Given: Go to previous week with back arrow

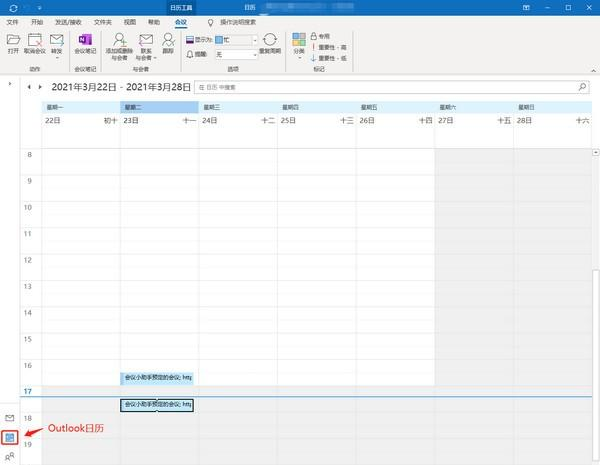Looking at the screenshot, I should point(29,87).
